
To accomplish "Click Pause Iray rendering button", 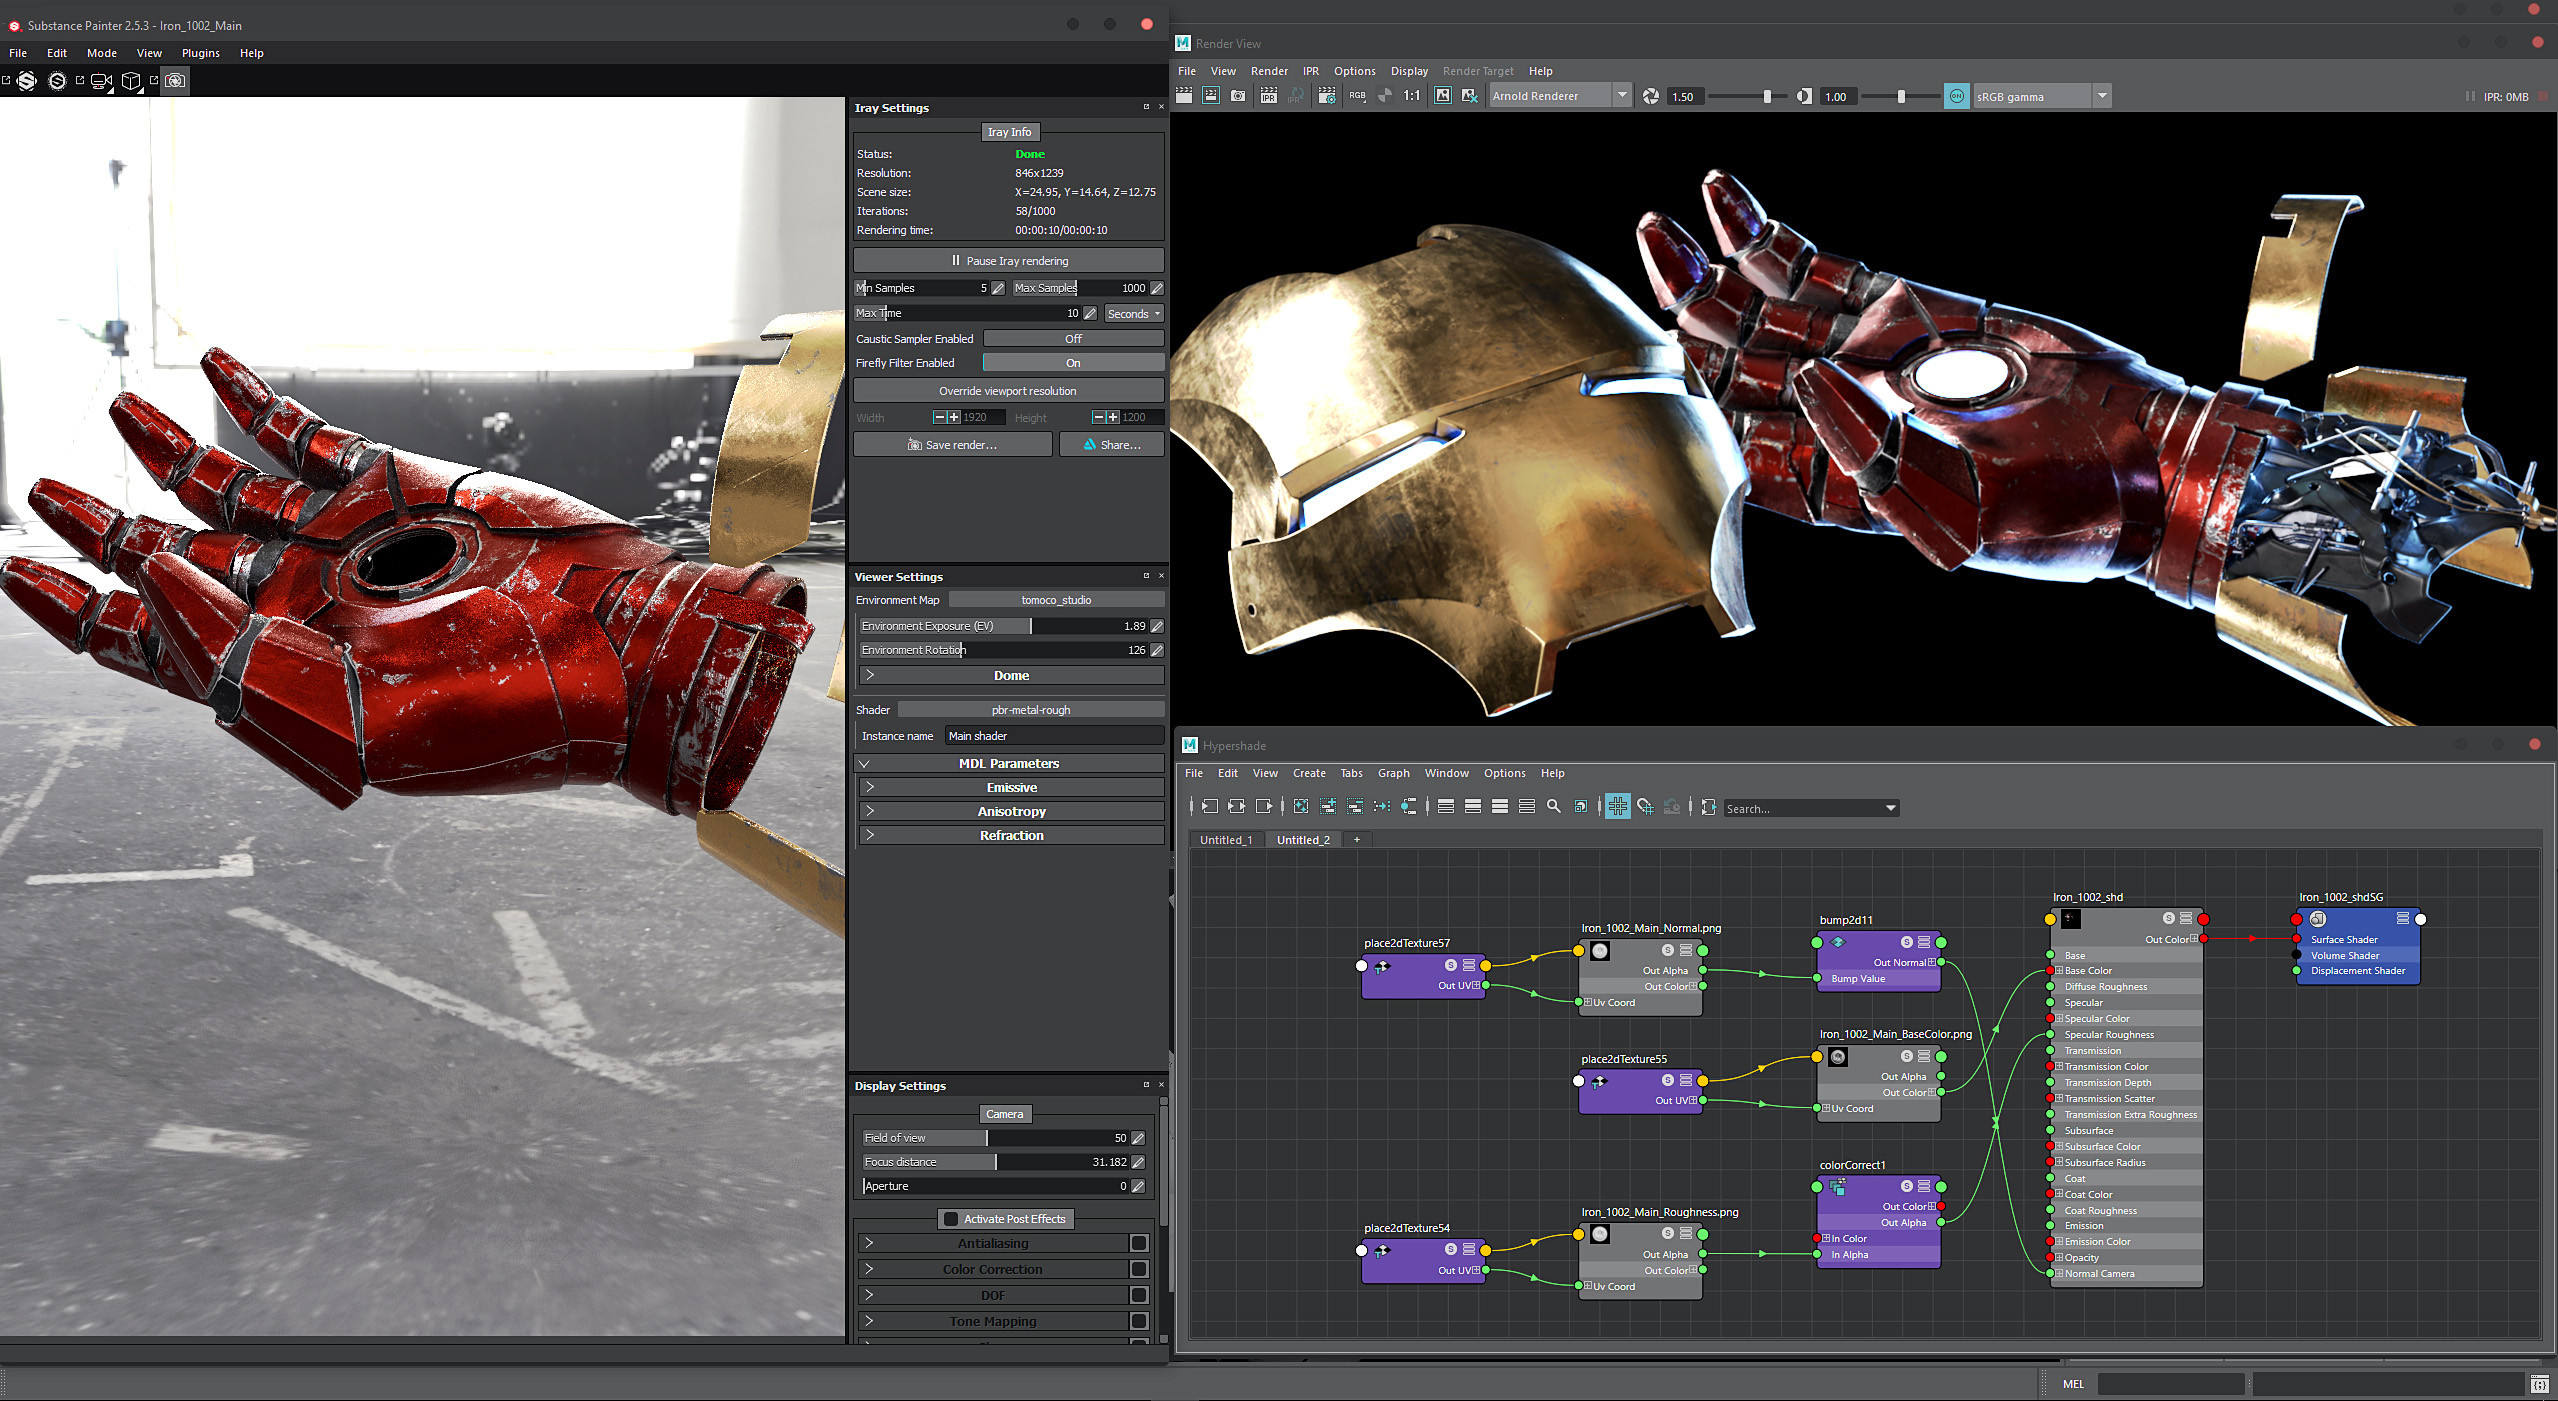I will tap(1008, 261).
